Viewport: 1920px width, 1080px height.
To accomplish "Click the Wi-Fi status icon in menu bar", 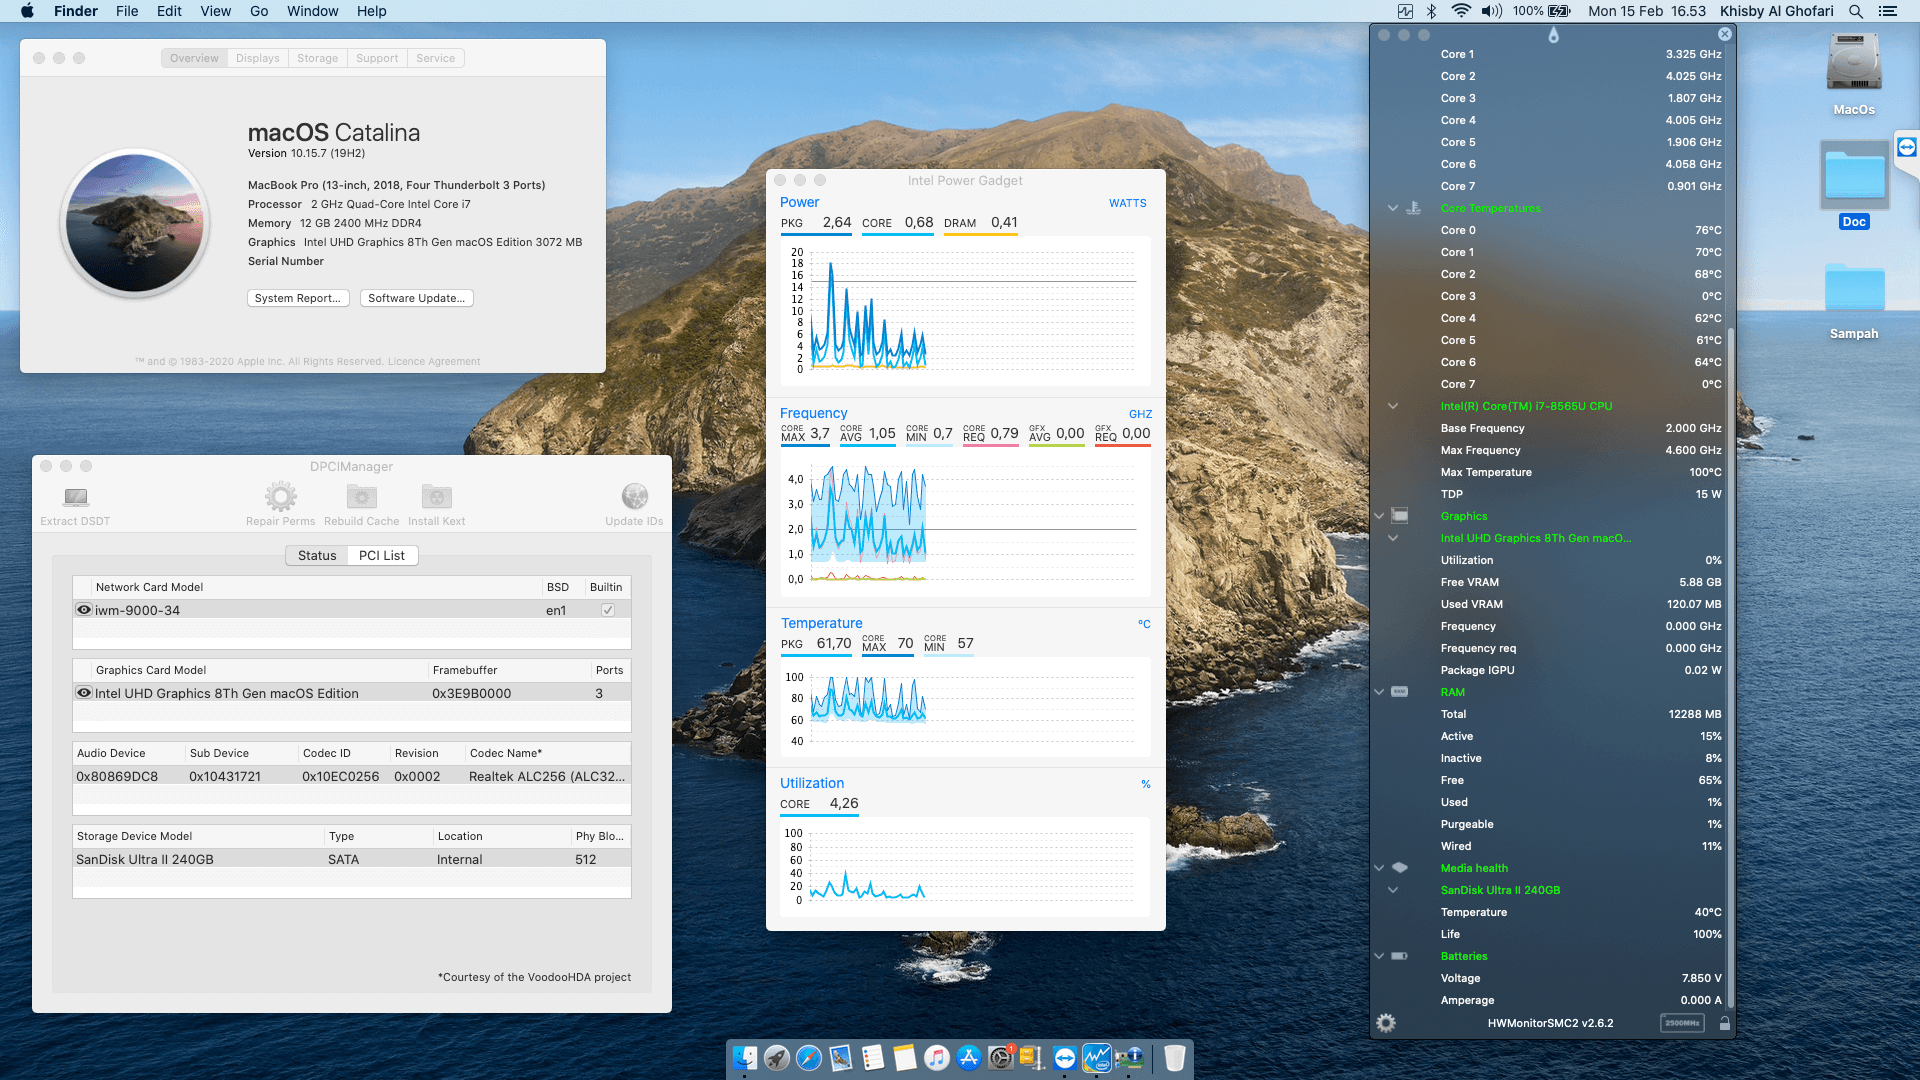I will (x=1461, y=11).
